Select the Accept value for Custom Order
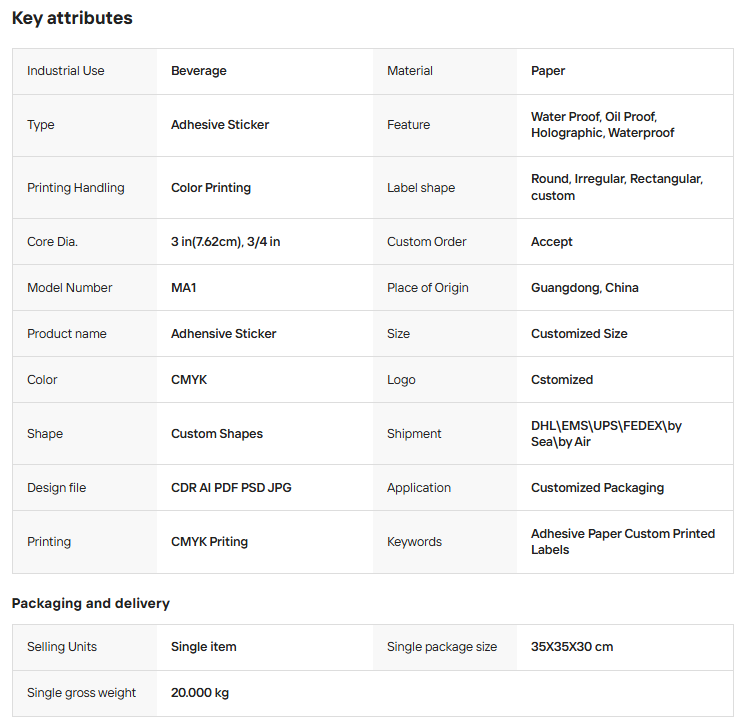The image size is (746, 727). click(x=552, y=242)
